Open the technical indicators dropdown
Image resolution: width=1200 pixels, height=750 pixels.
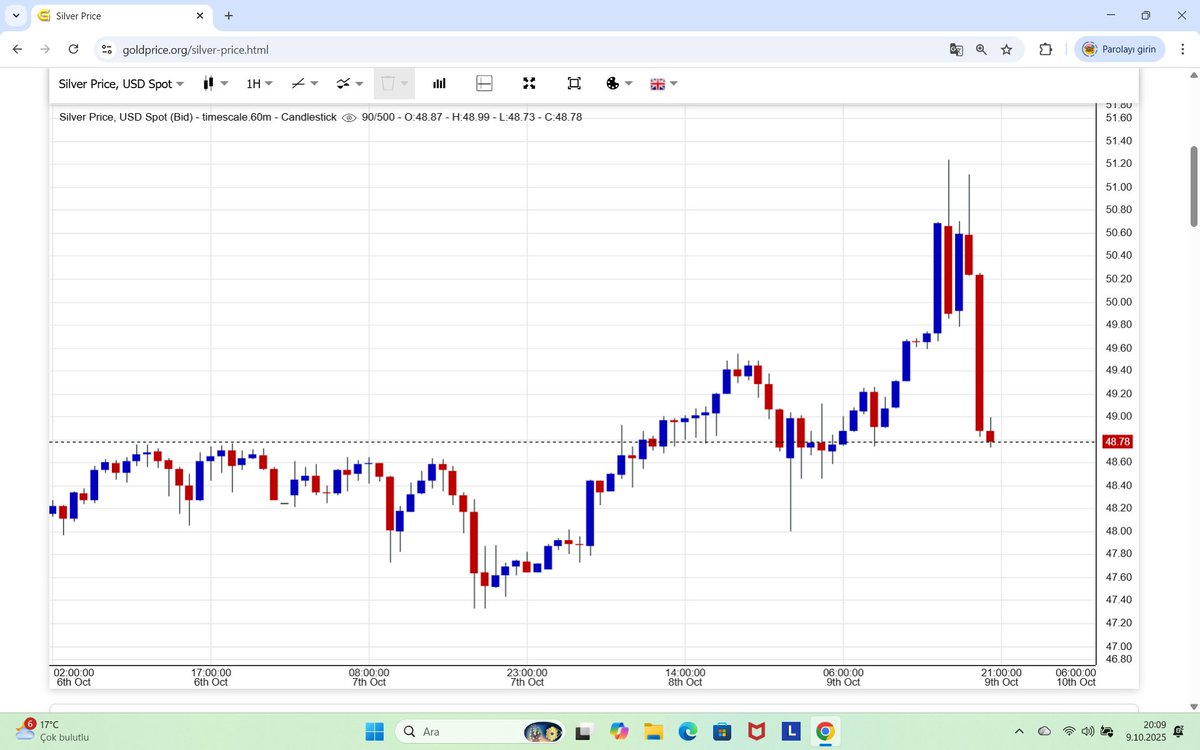pos(349,84)
